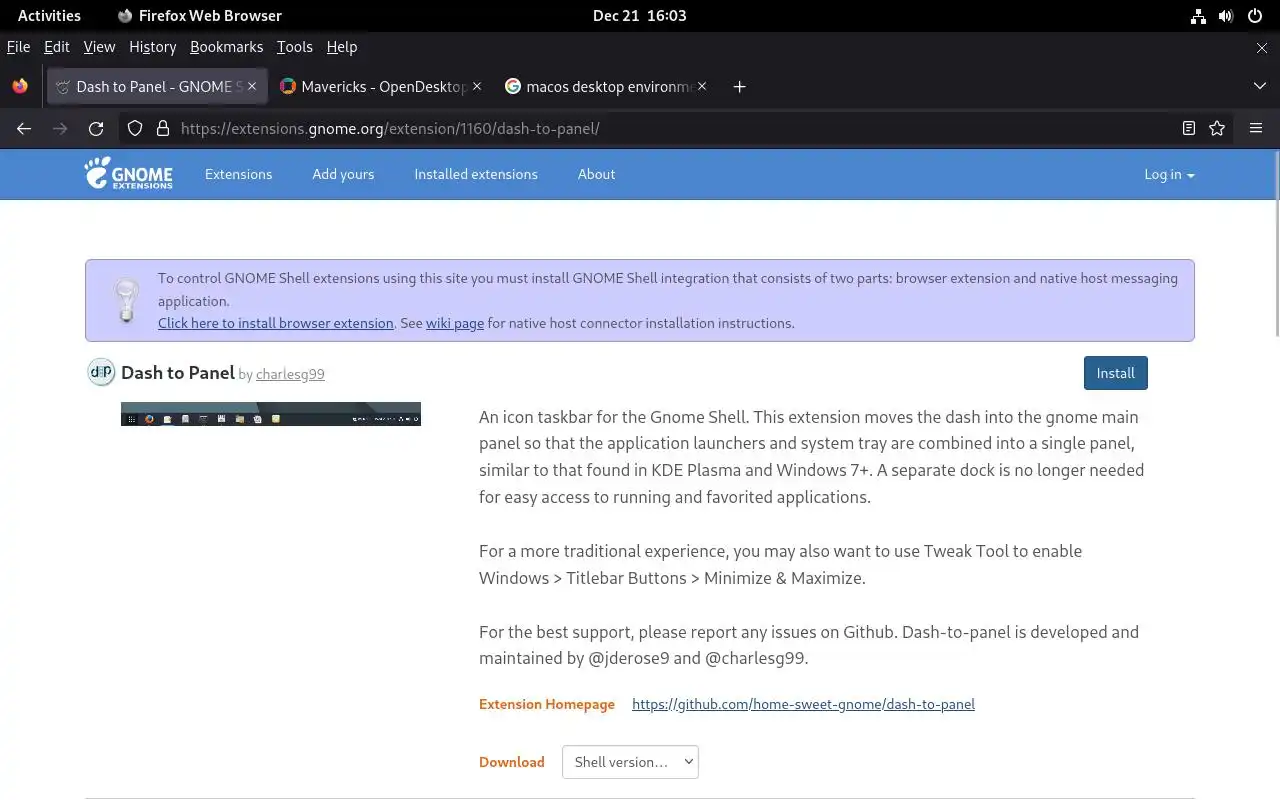Image resolution: width=1280 pixels, height=800 pixels.
Task: Open the Dash to Panel title link
Action: click(178, 373)
